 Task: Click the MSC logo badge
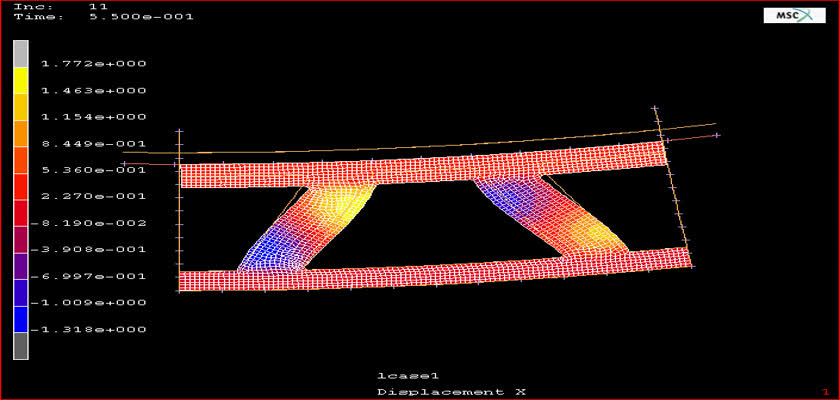point(794,16)
